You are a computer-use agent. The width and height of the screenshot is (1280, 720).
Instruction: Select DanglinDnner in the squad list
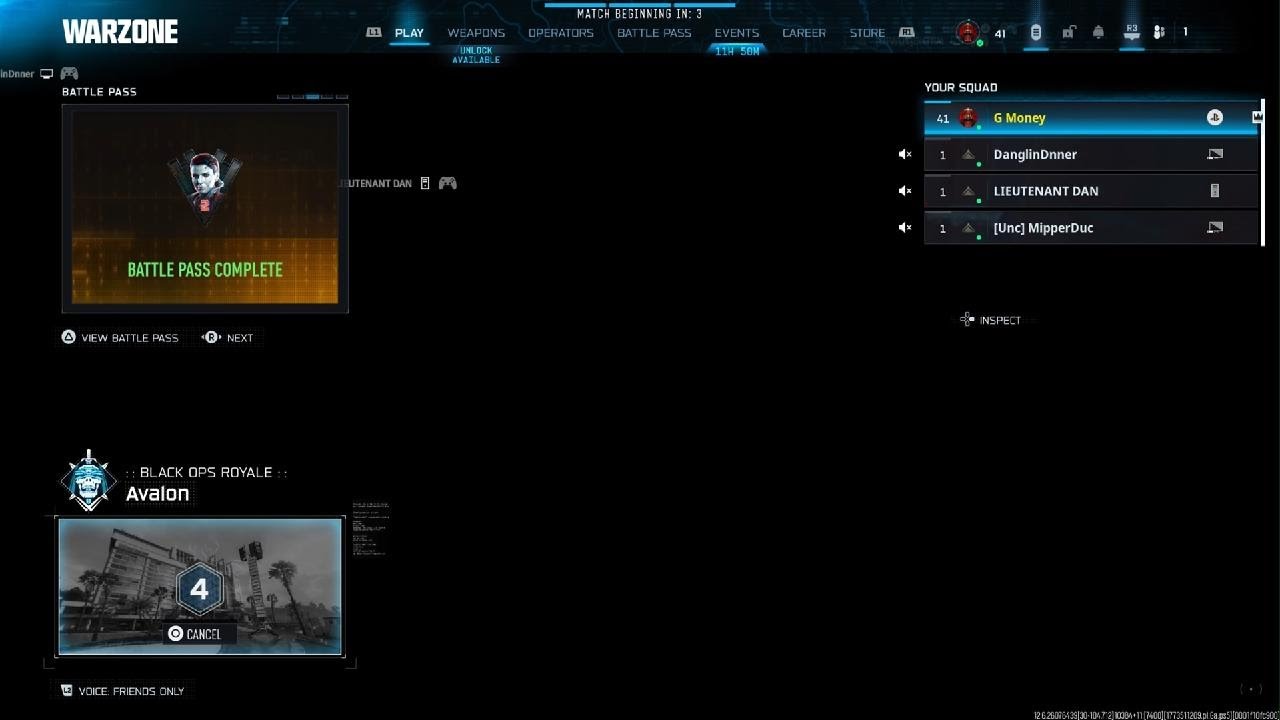point(1090,155)
